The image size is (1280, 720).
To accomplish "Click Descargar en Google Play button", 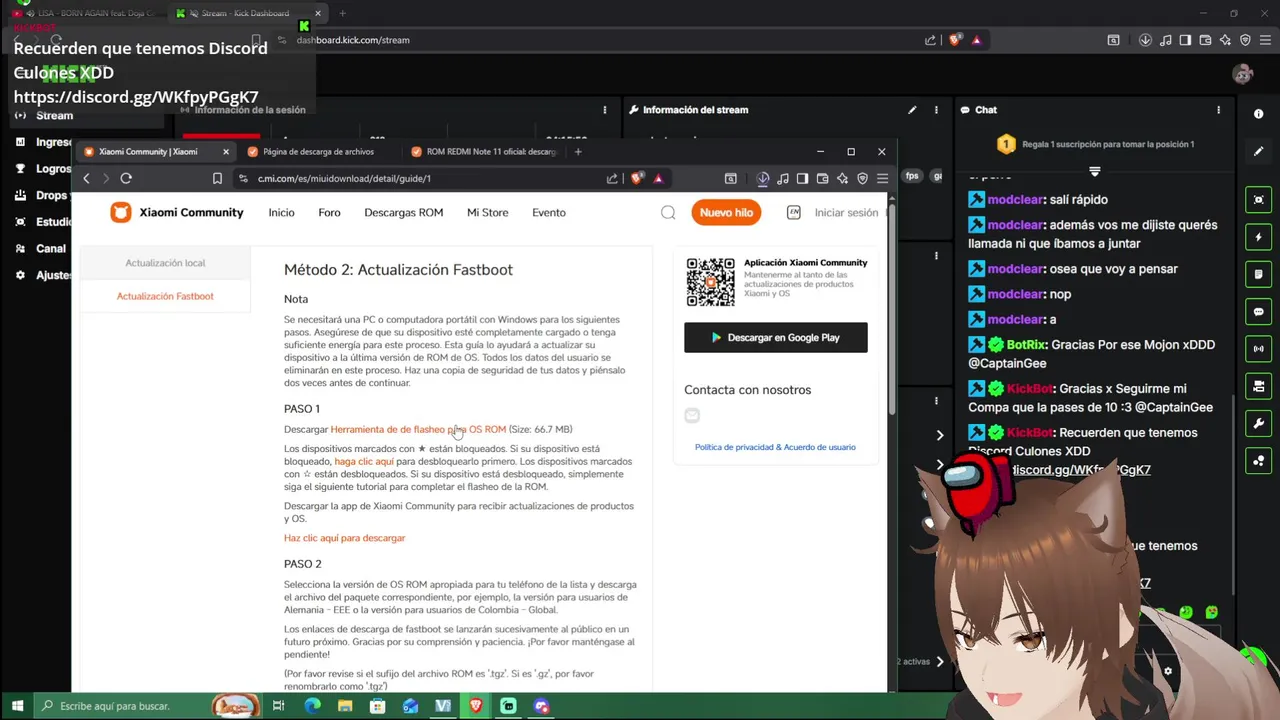I will [x=776, y=337].
